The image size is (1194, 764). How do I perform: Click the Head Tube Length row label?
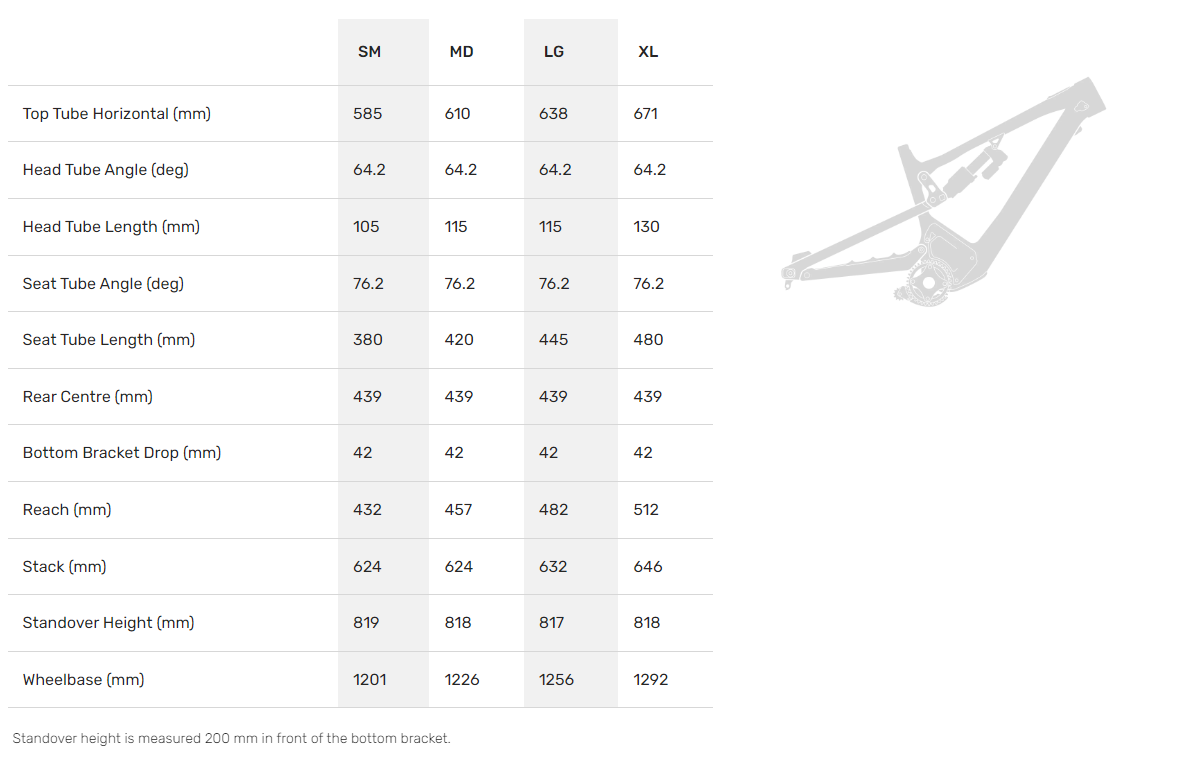point(111,227)
